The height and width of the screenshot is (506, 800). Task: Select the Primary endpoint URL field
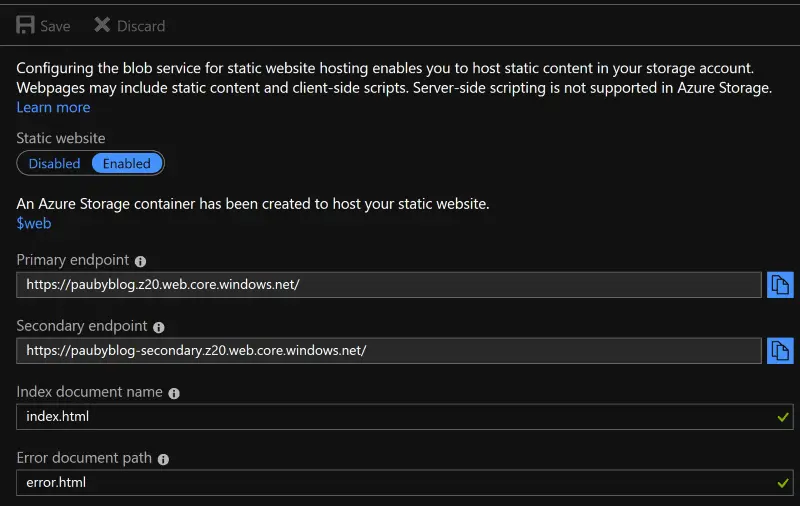pos(389,285)
